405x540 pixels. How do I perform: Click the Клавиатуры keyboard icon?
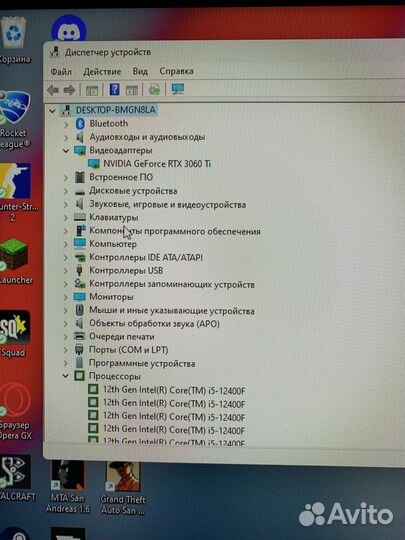coord(80,217)
